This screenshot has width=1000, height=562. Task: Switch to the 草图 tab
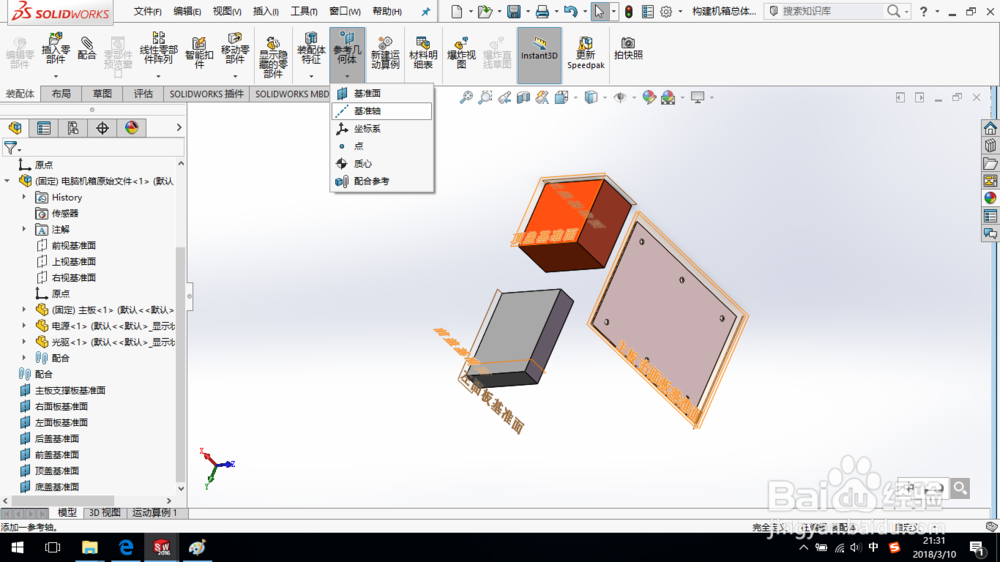pos(102,94)
